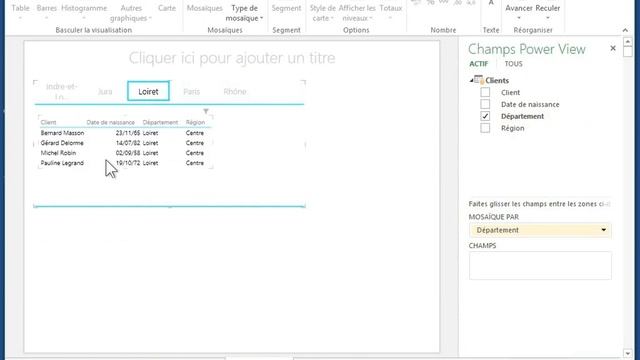
Task: Sort by the Date de naissance column header
Action: coord(110,122)
